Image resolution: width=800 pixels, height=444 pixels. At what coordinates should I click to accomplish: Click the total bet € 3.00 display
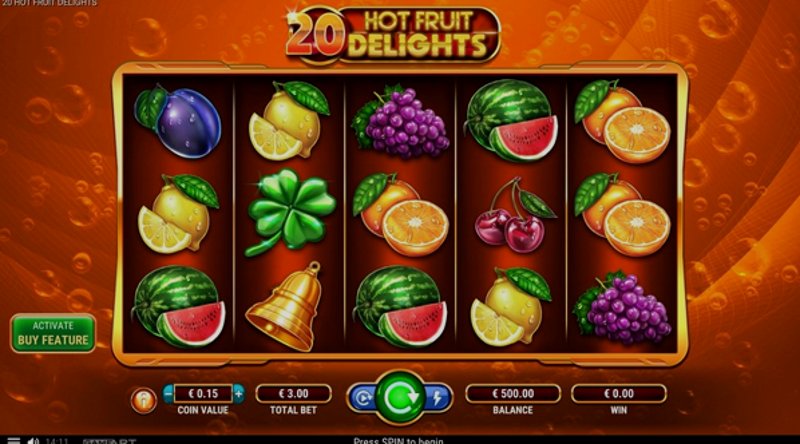coord(293,393)
